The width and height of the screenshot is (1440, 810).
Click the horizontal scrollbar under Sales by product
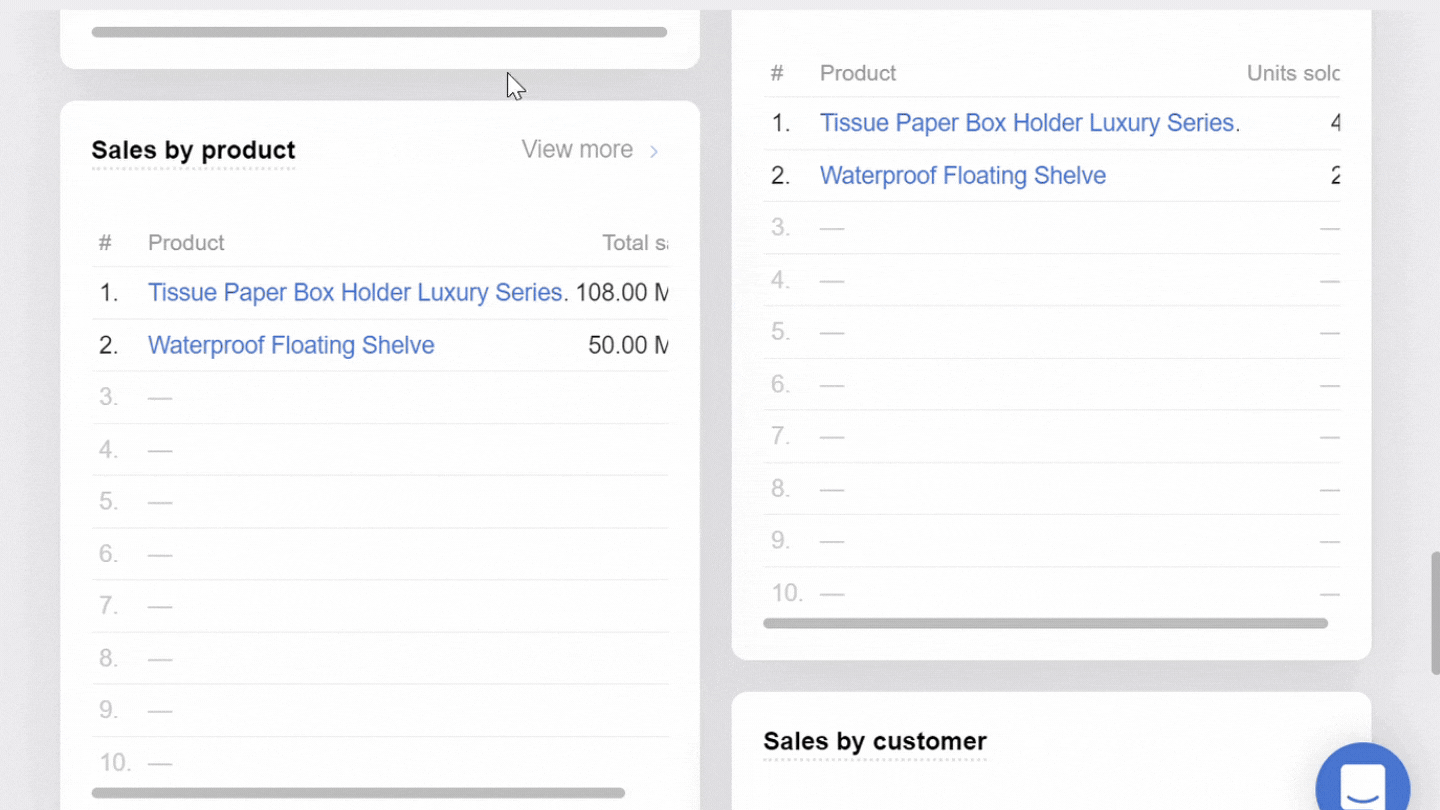(x=358, y=793)
